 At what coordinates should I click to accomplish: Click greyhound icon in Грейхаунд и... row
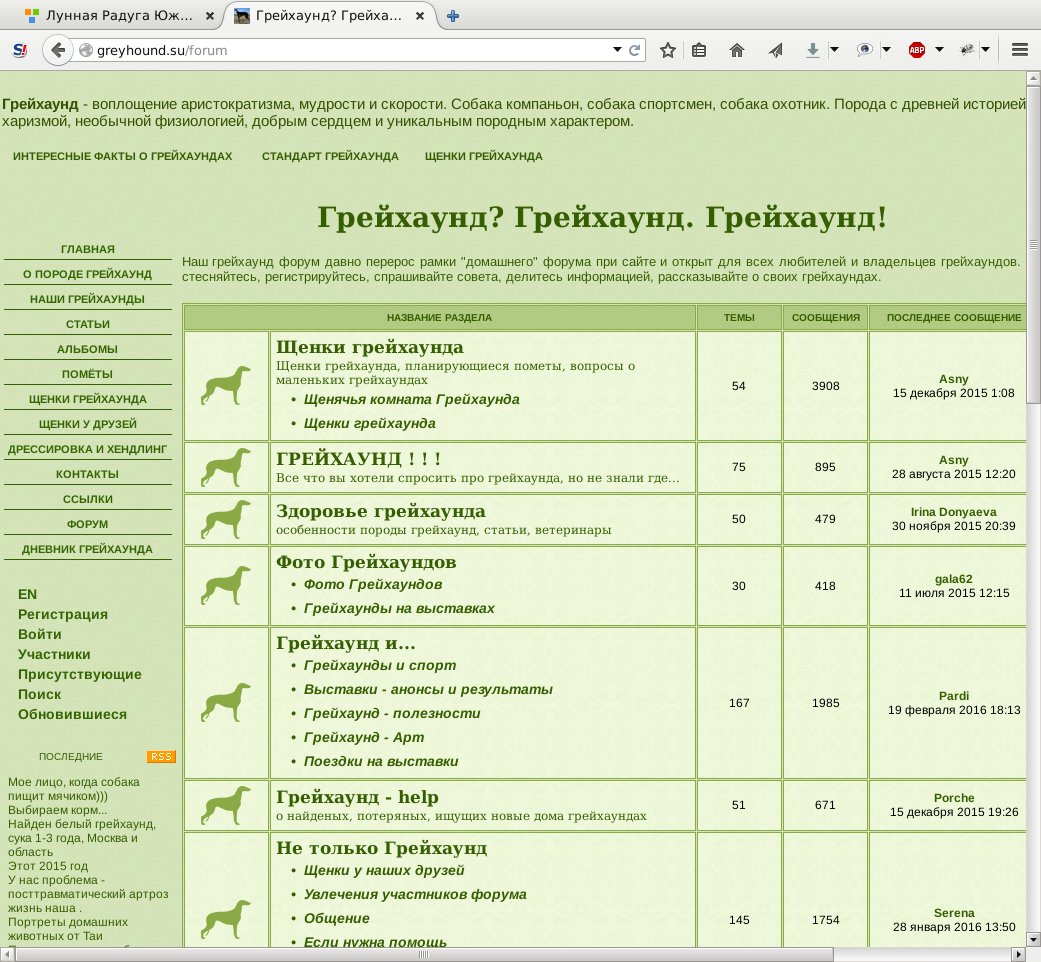point(226,702)
